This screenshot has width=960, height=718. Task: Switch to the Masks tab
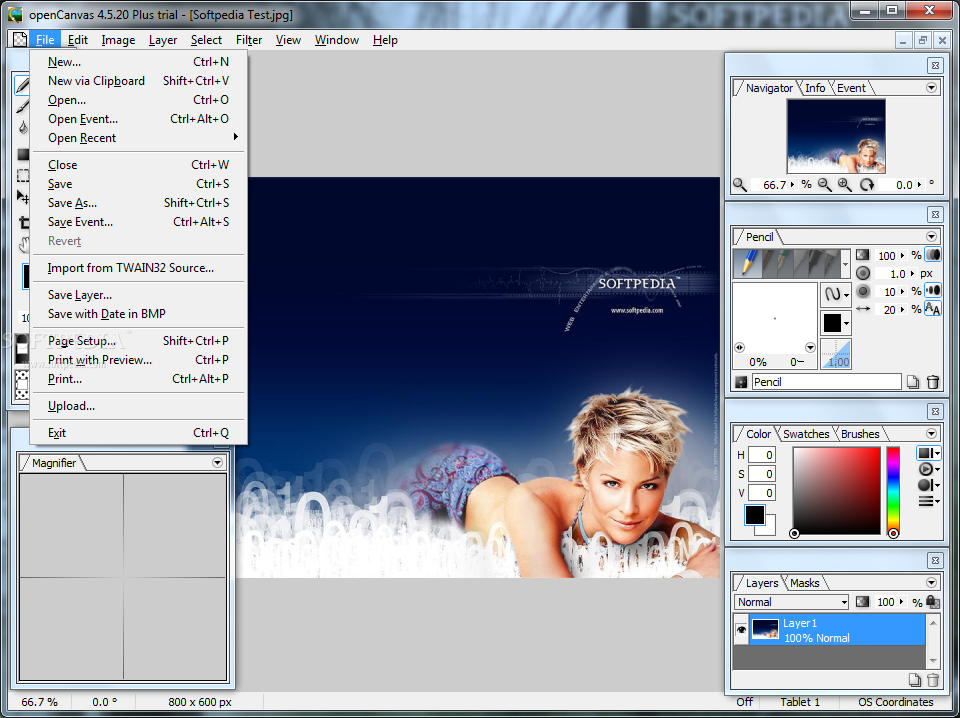click(804, 583)
